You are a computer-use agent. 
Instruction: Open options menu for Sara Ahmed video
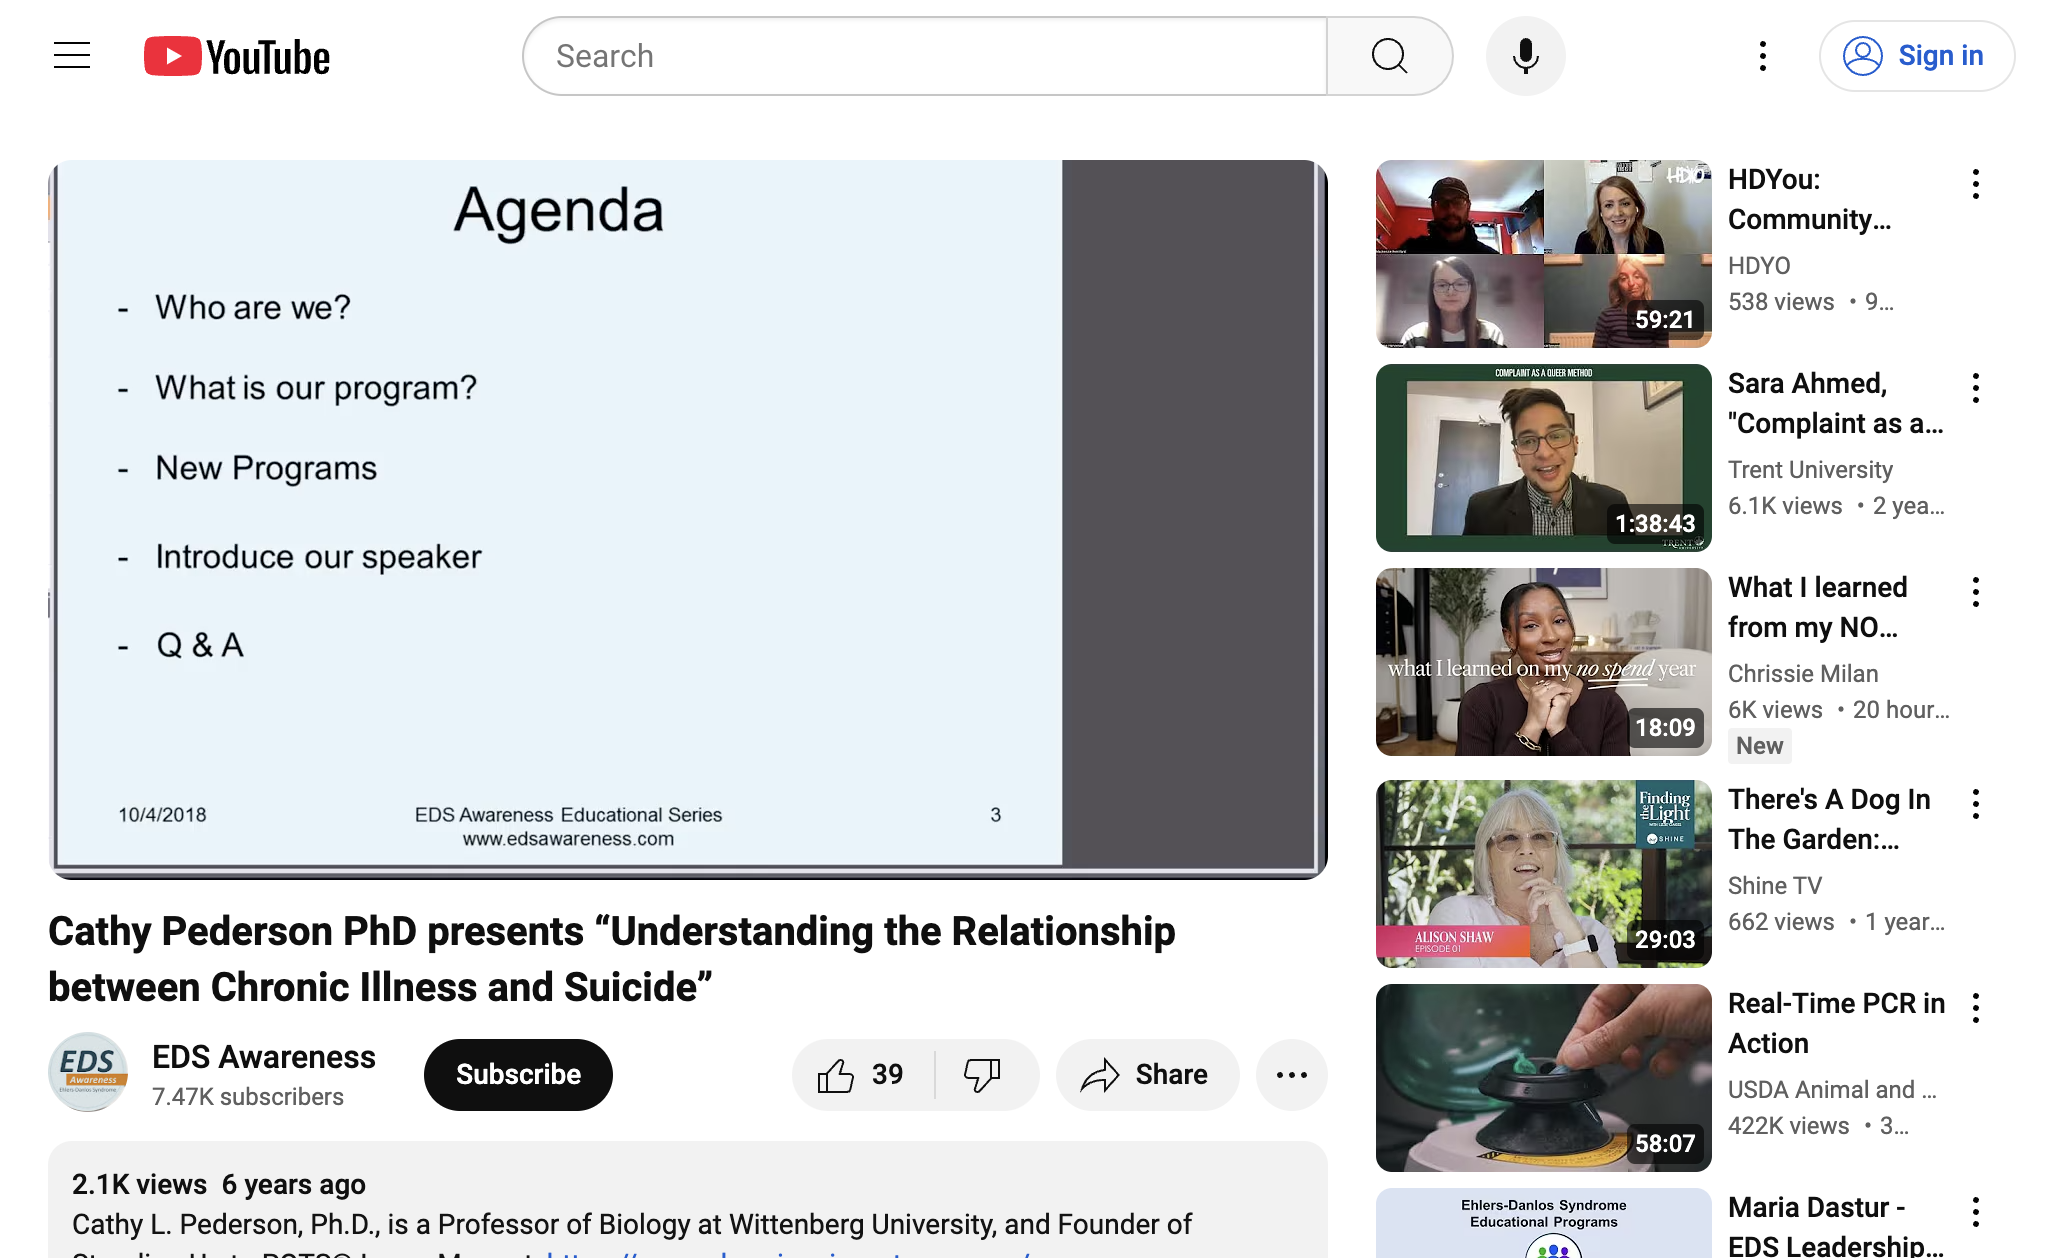(x=1976, y=388)
